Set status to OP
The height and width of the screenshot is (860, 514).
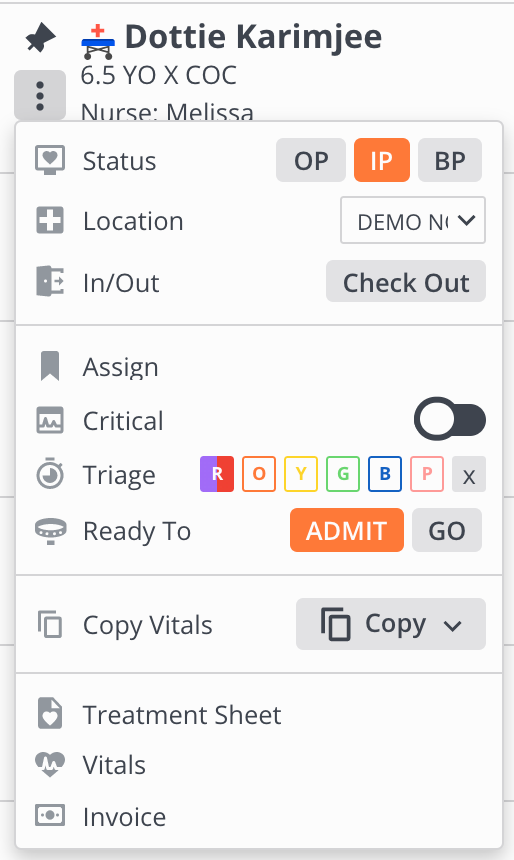[x=311, y=160]
